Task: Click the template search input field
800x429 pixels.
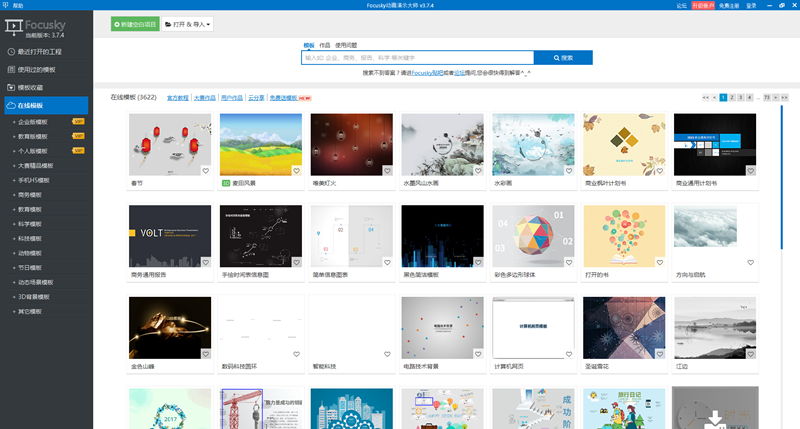Action: [418, 58]
